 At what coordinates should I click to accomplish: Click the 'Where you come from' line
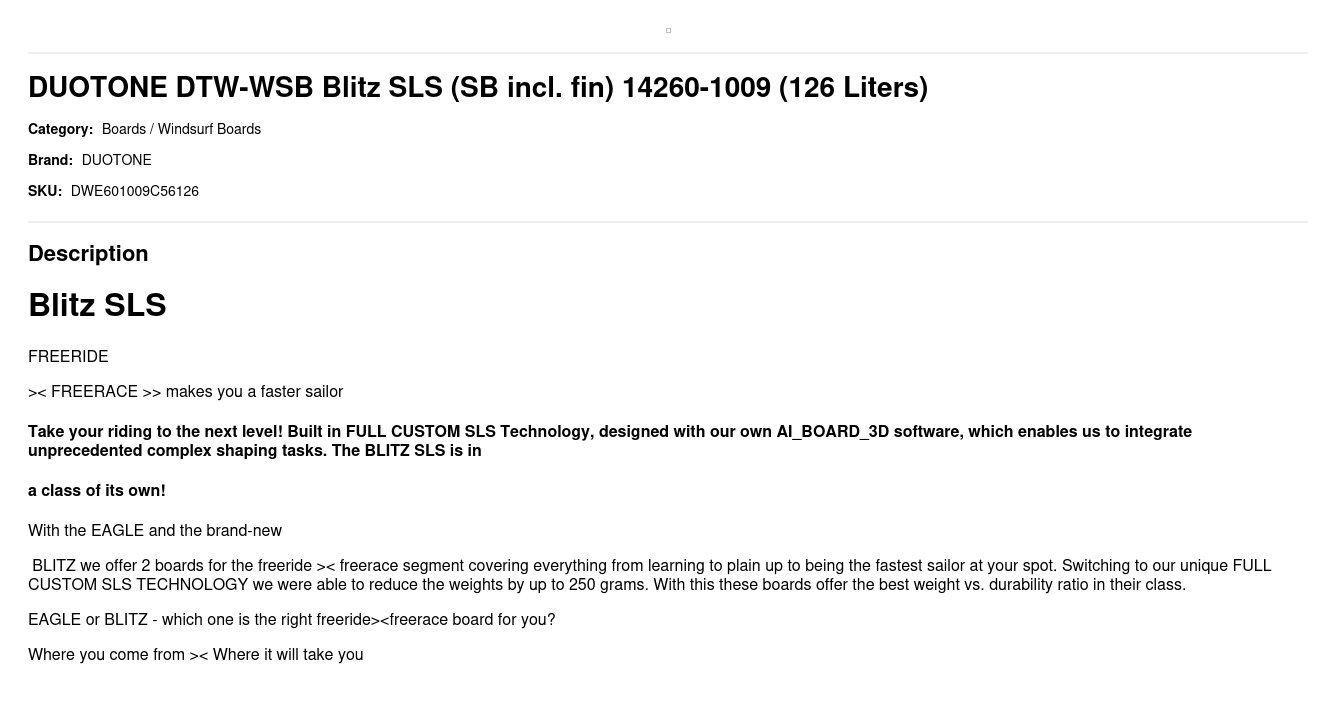(x=195, y=655)
